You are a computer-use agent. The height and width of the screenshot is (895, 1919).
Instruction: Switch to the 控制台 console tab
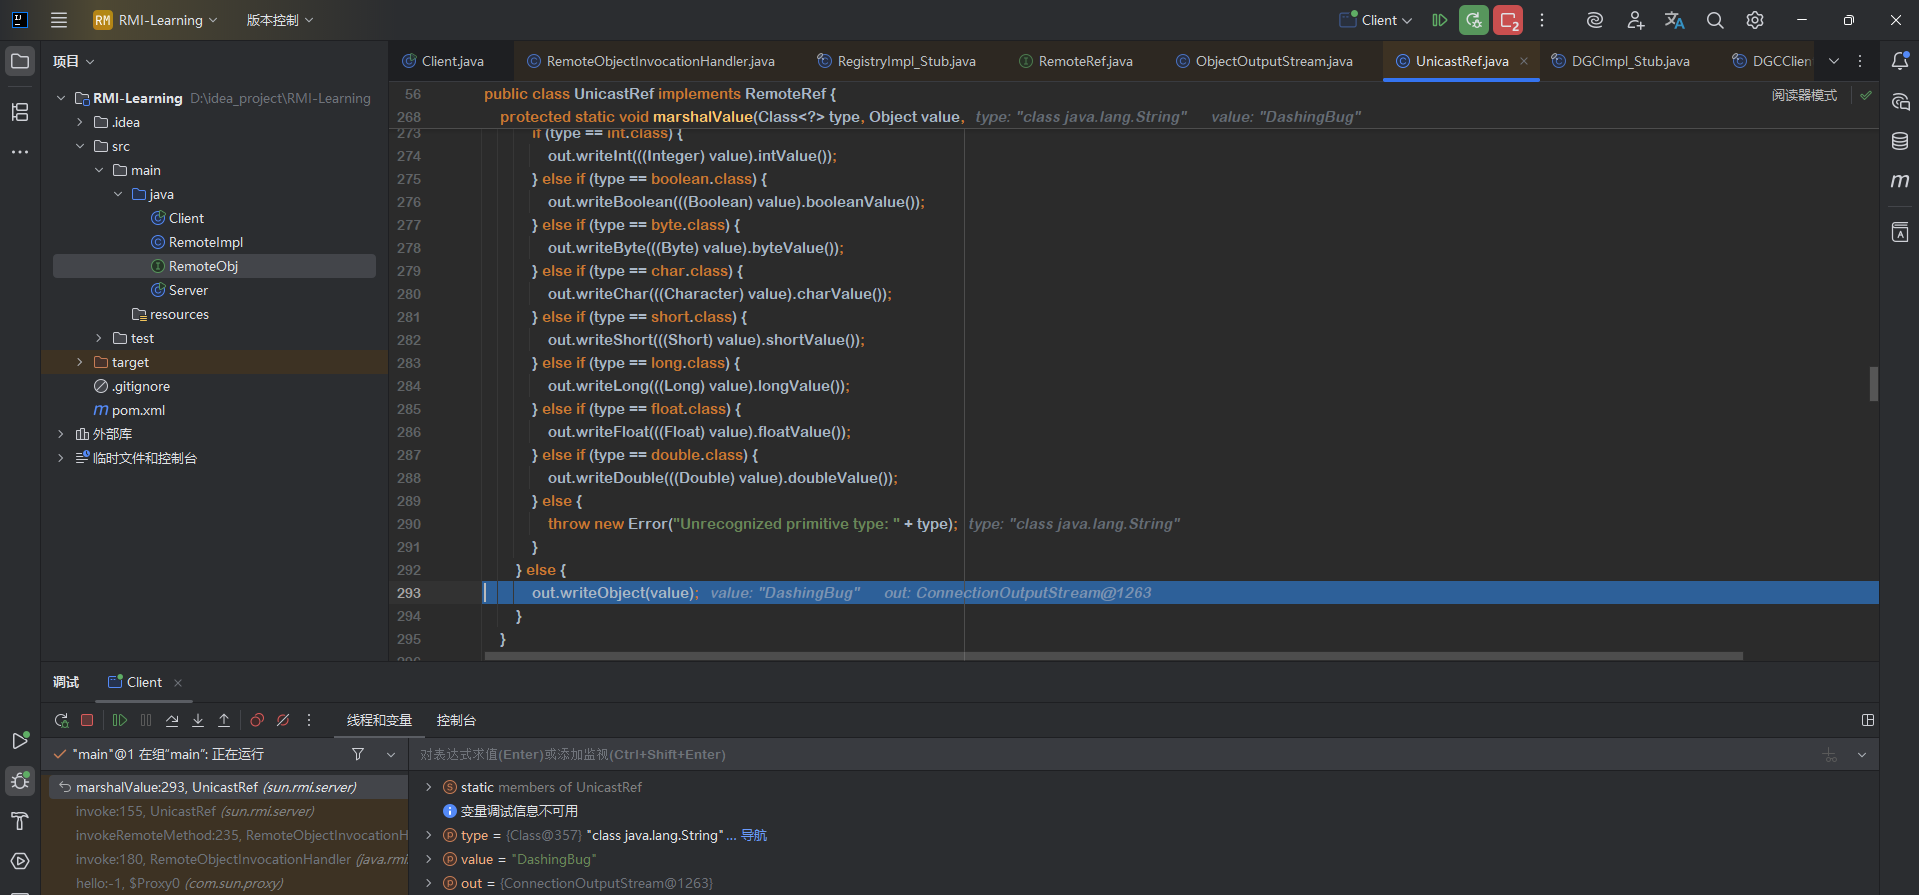pyautogui.click(x=456, y=720)
